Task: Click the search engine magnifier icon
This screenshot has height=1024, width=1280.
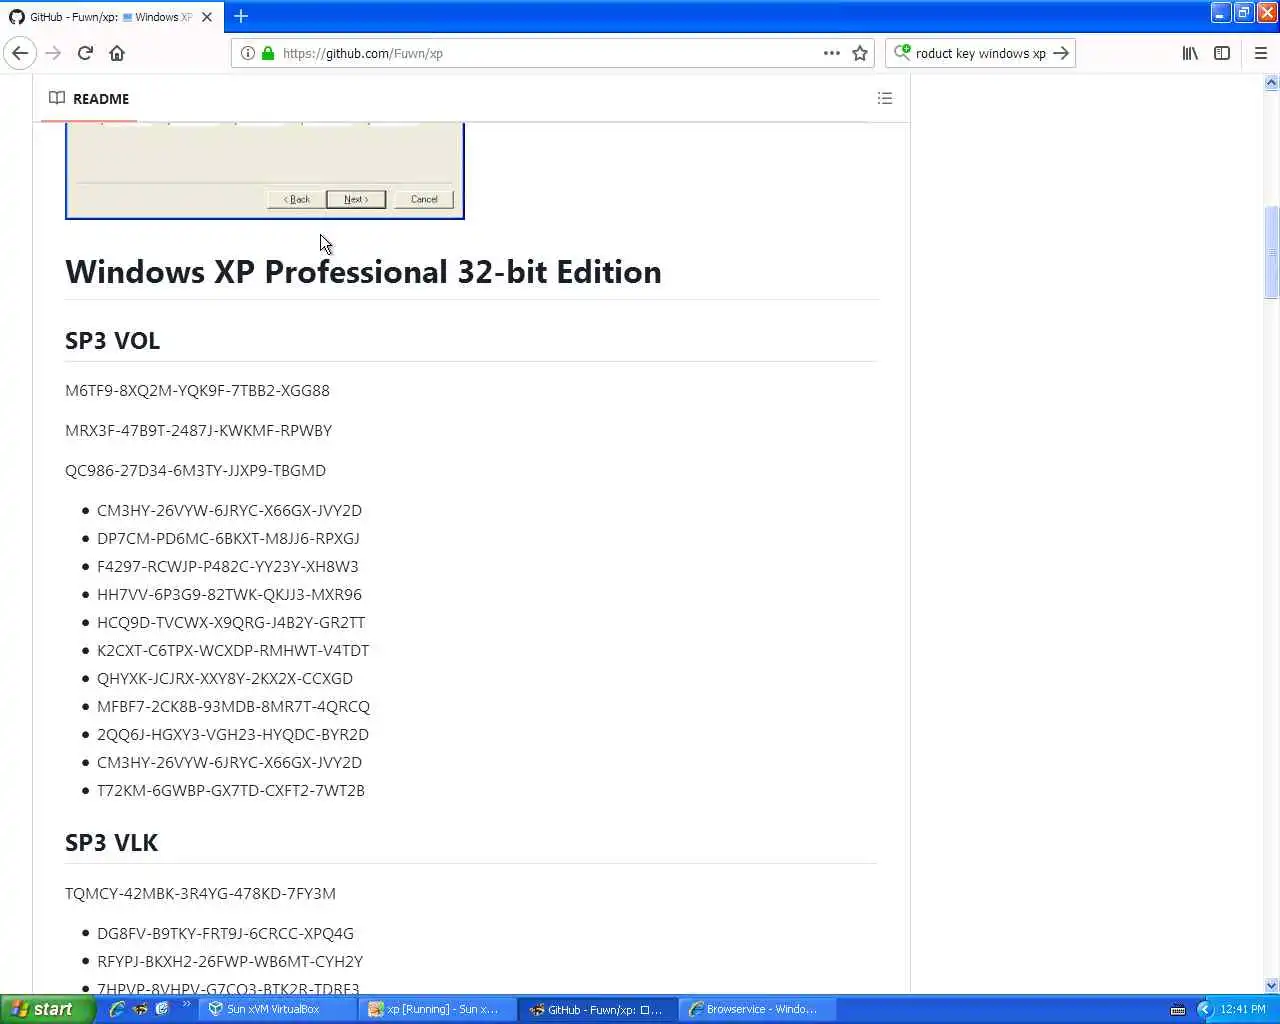Action: click(x=902, y=52)
